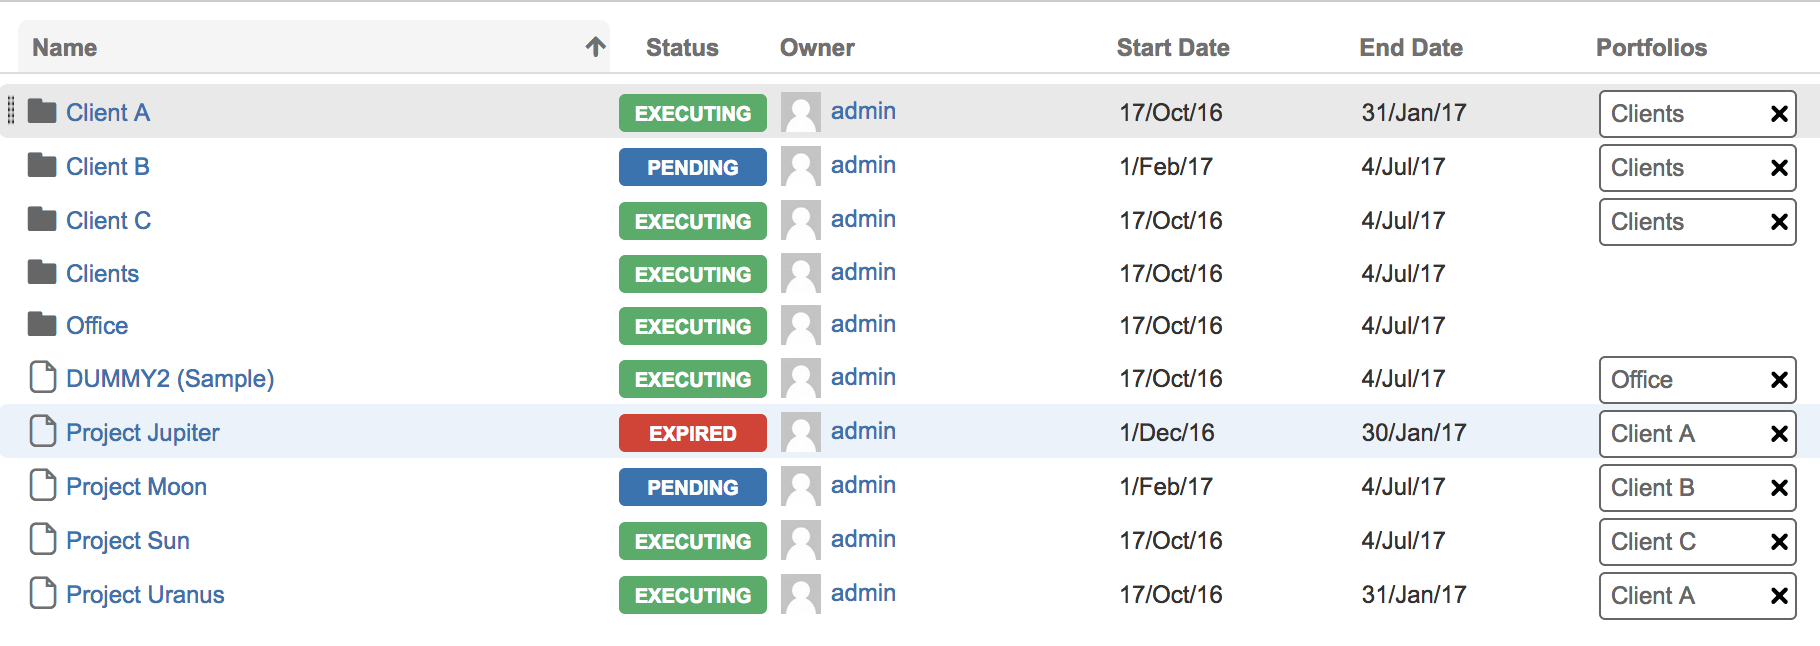The height and width of the screenshot is (646, 1820).
Task: Open the Project Sun link
Action: pos(128,541)
